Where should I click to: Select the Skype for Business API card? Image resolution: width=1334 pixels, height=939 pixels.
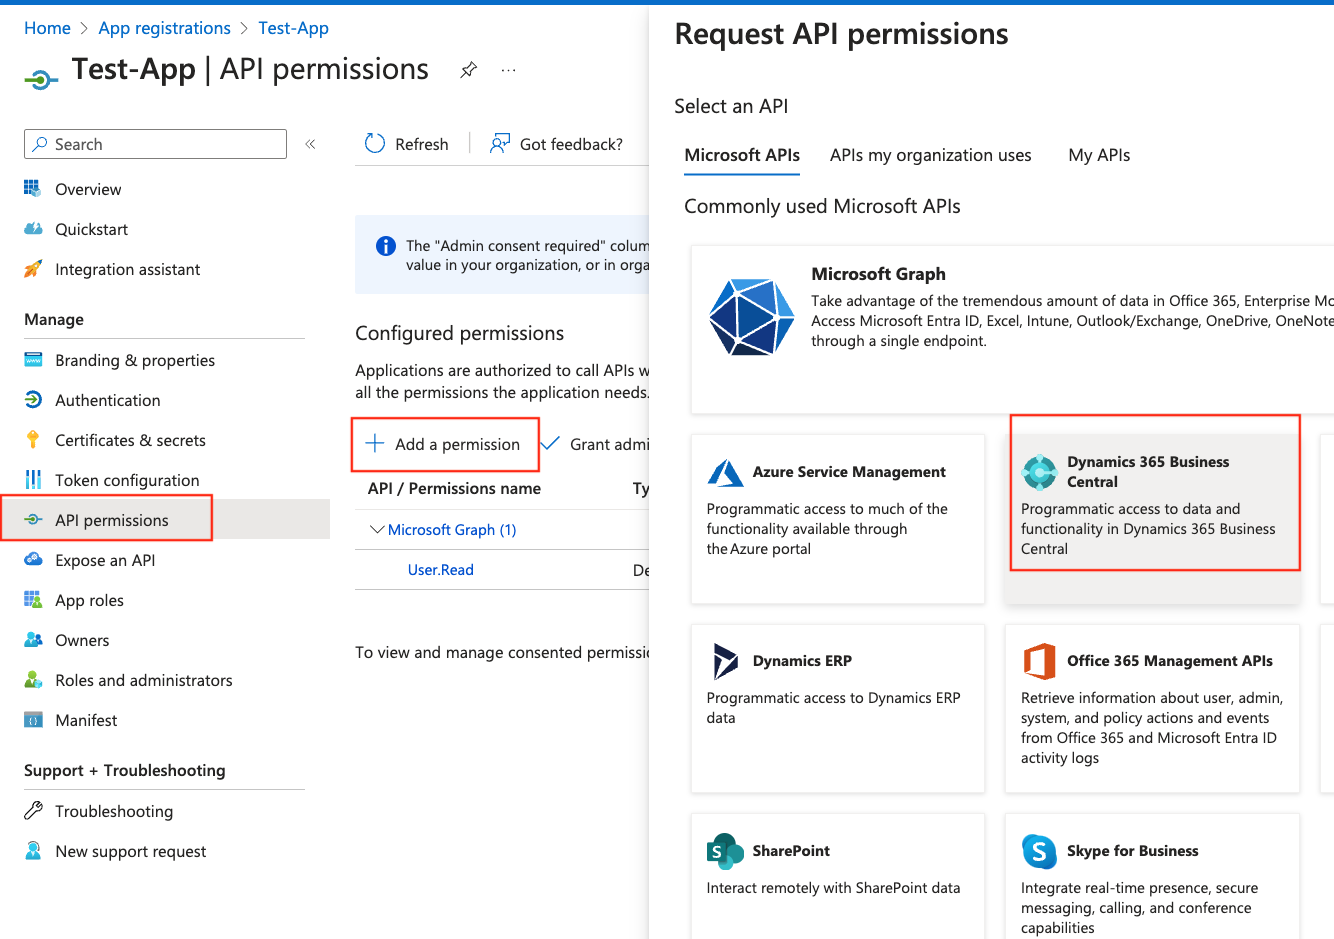(x=1152, y=876)
